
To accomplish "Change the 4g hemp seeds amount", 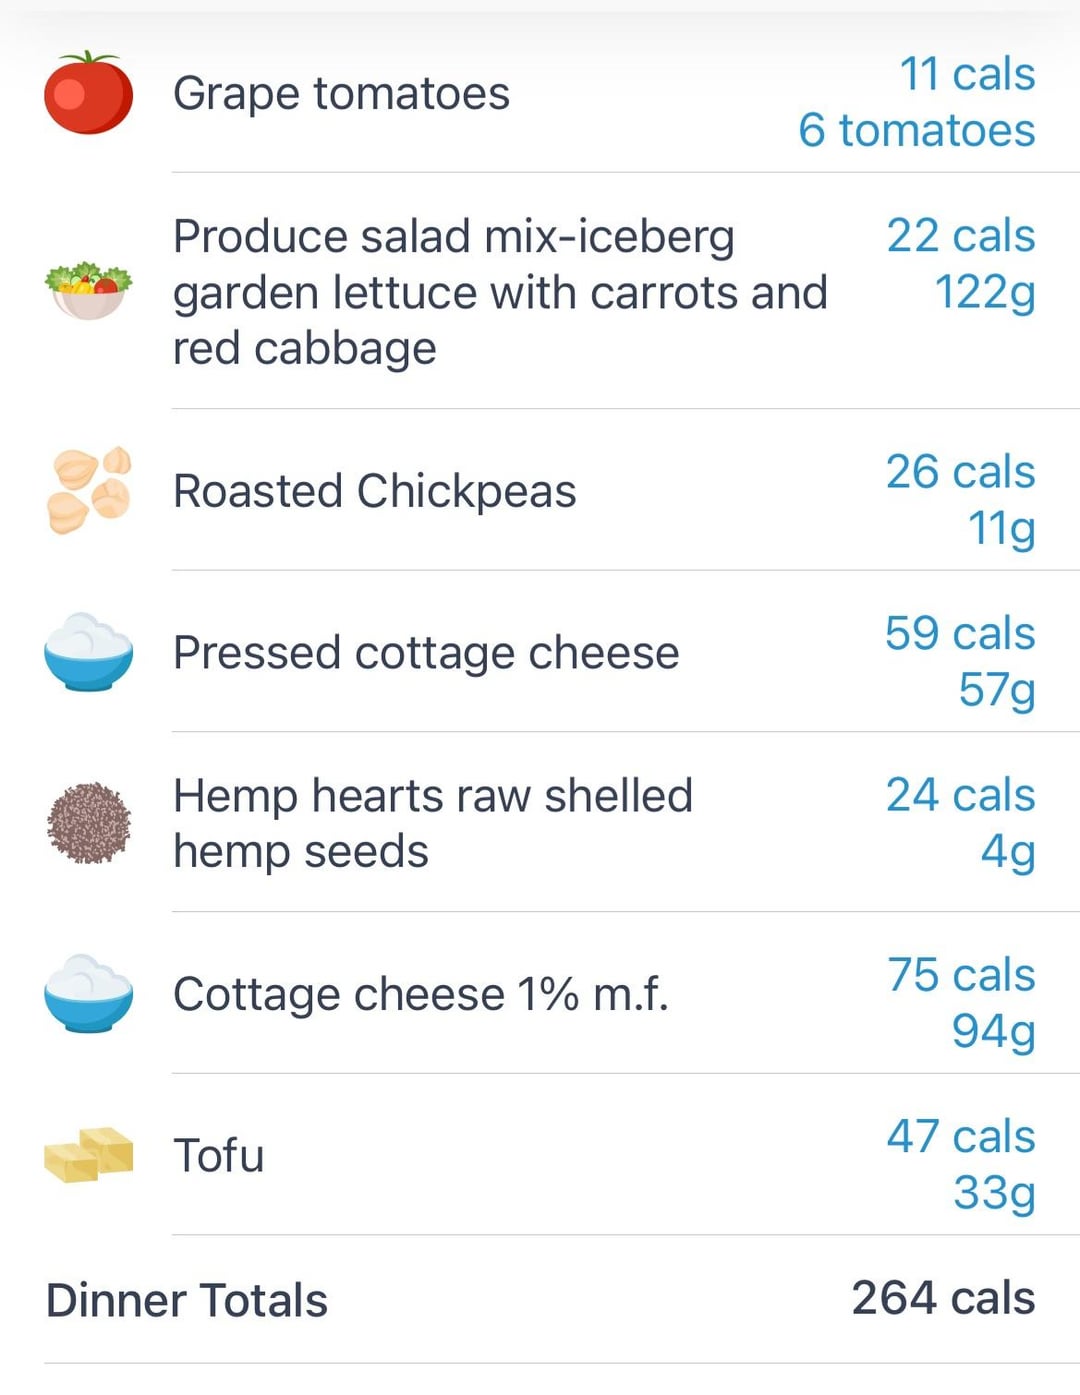I will coord(1008,852).
